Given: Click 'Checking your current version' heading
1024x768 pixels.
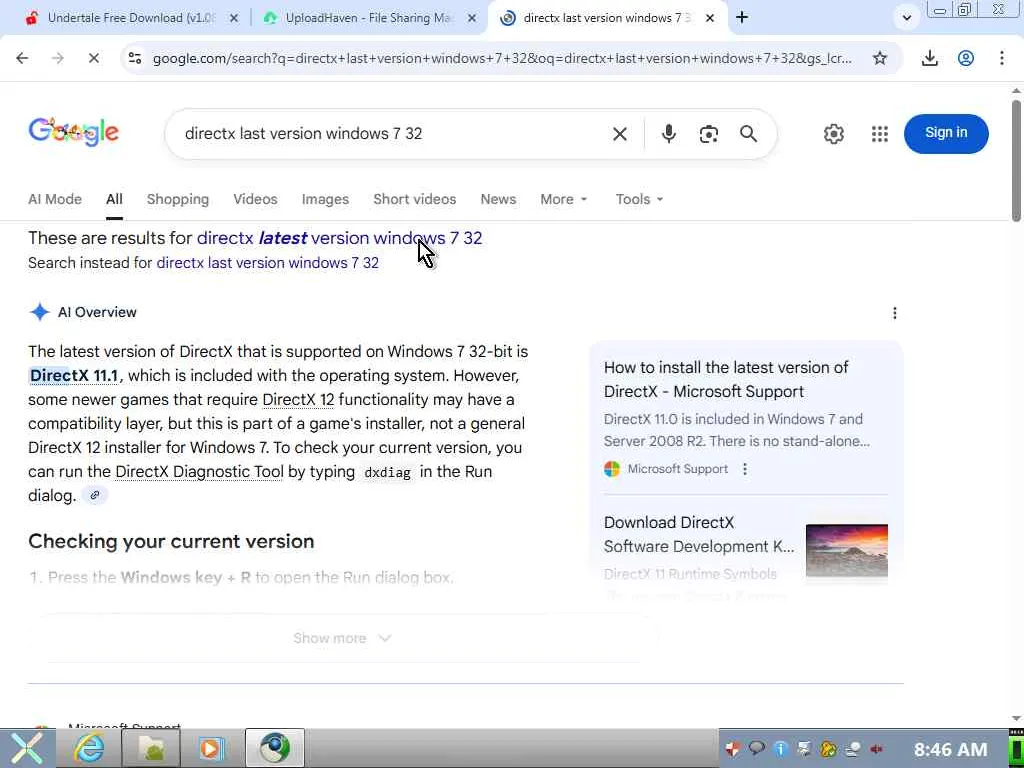Looking at the screenshot, I should coord(171,541).
